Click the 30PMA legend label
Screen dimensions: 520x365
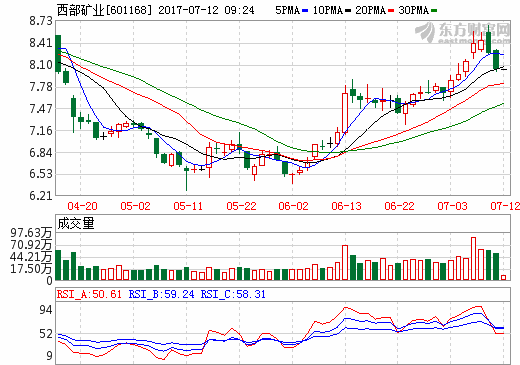point(414,10)
